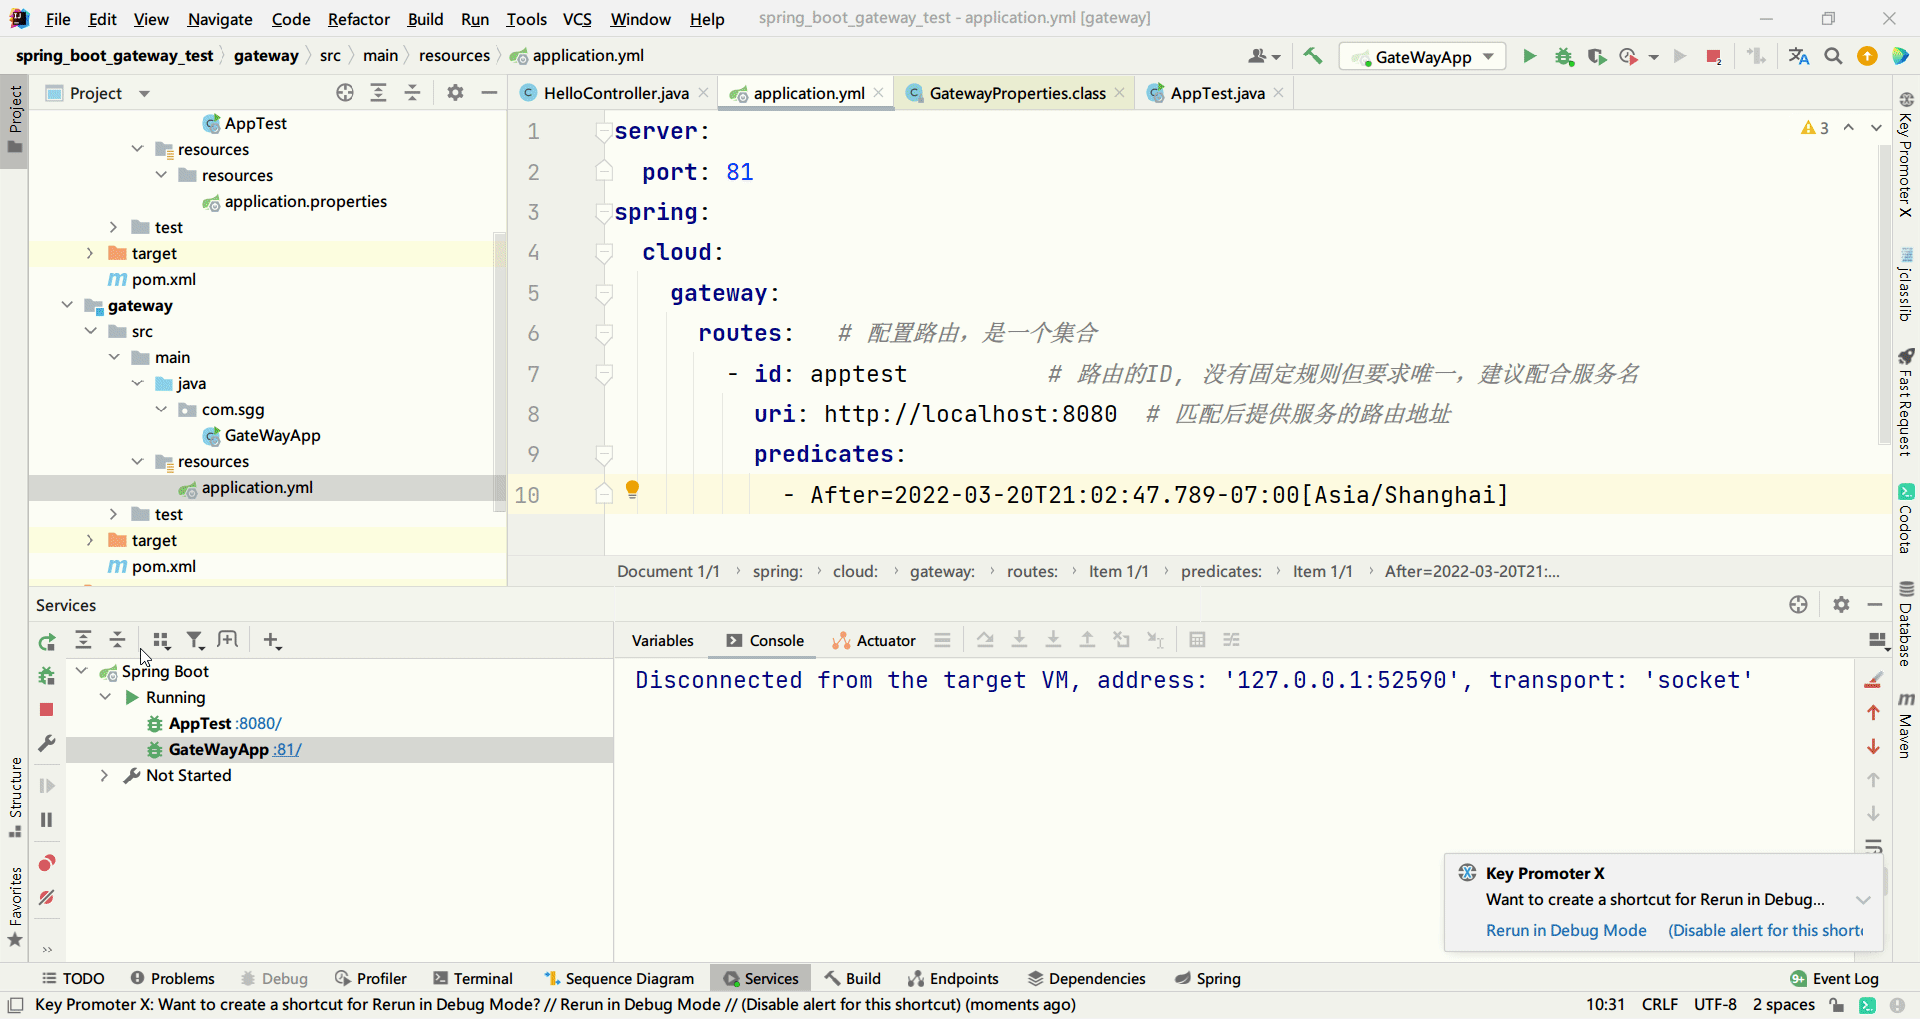Image resolution: width=1920 pixels, height=1019 pixels.
Task: Pause program in the Services sidebar
Action: (46, 820)
